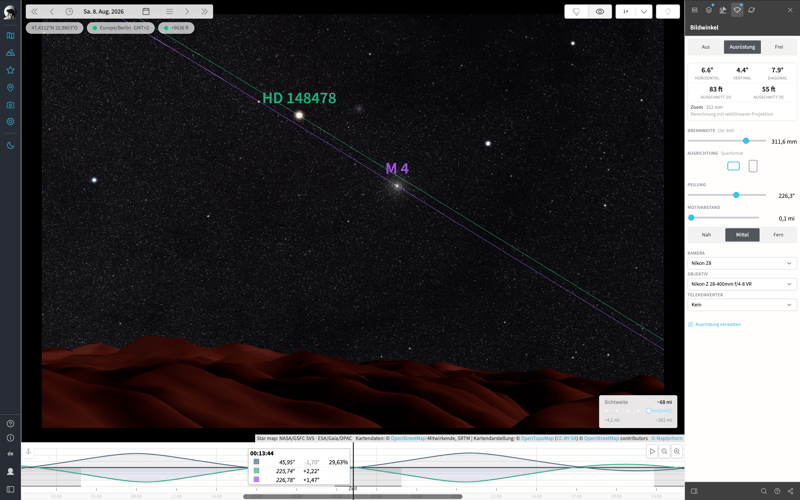This screenshot has height=500, width=800.
Task: Advance to next day with right chevron
Action: 187,11
